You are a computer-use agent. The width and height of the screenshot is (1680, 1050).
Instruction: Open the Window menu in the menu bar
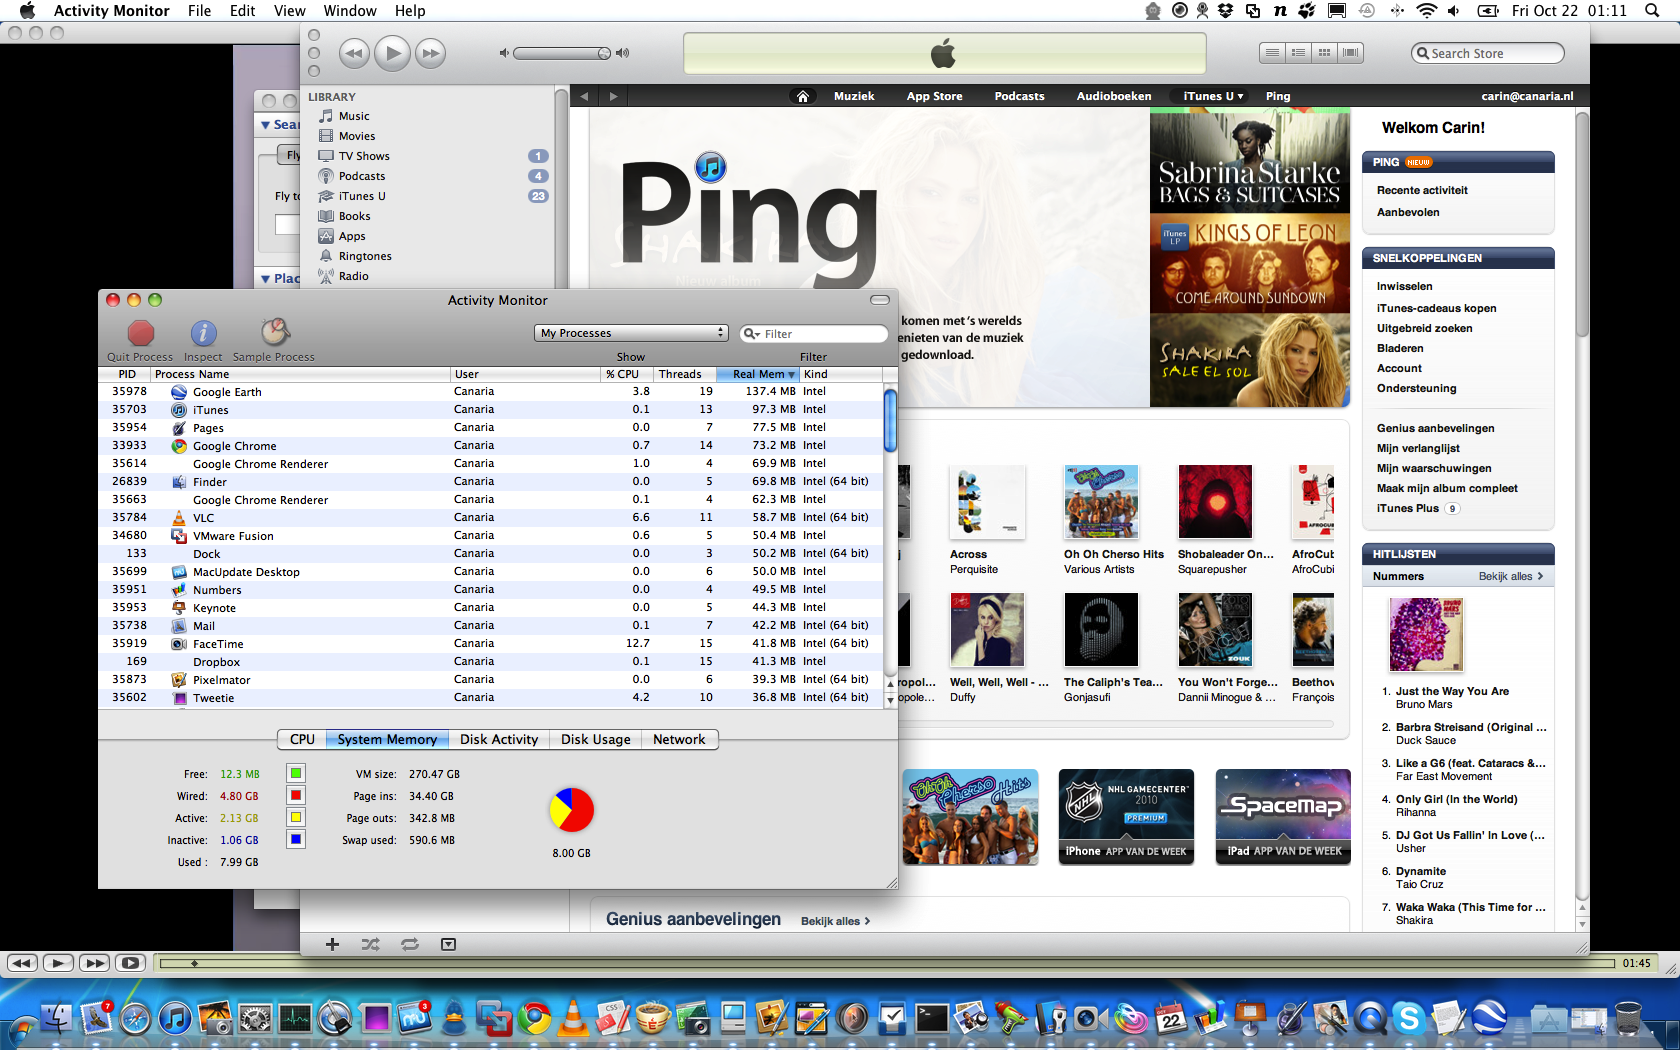pyautogui.click(x=350, y=10)
